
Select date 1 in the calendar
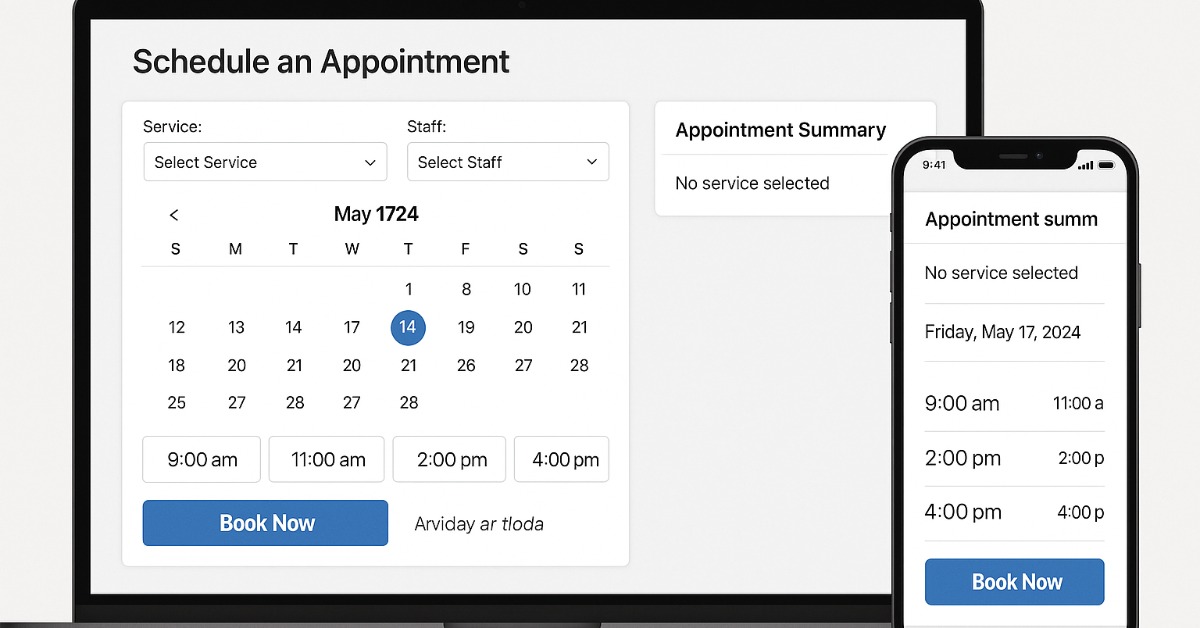[x=408, y=289]
